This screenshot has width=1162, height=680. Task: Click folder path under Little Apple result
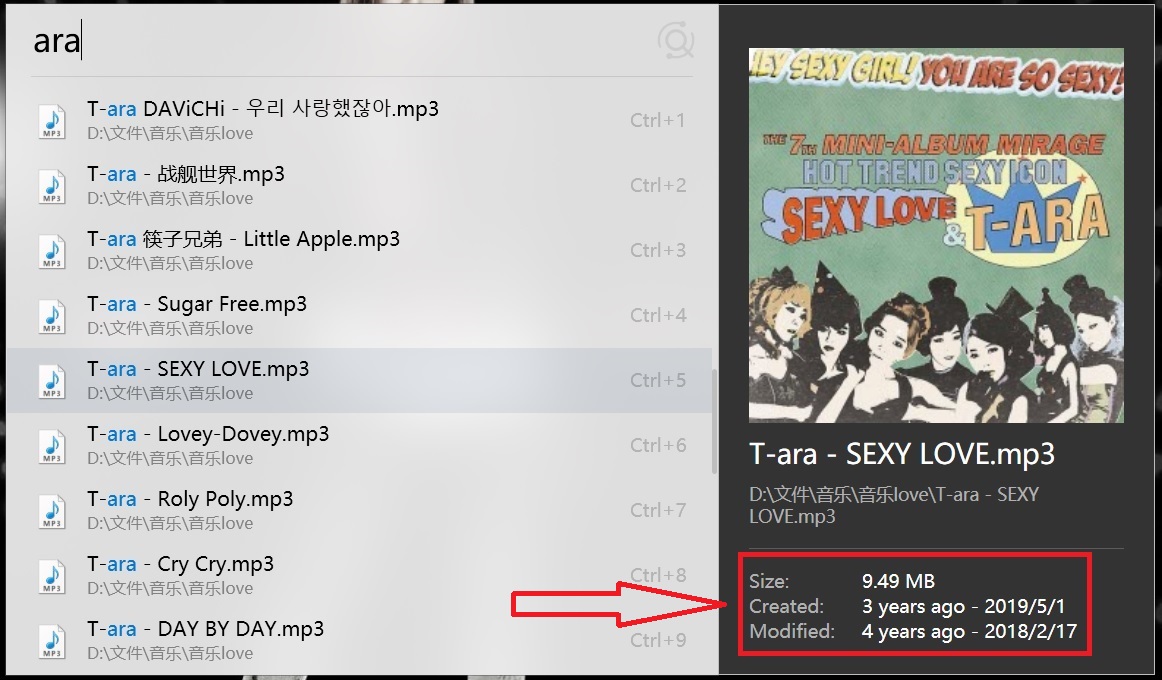(170, 264)
